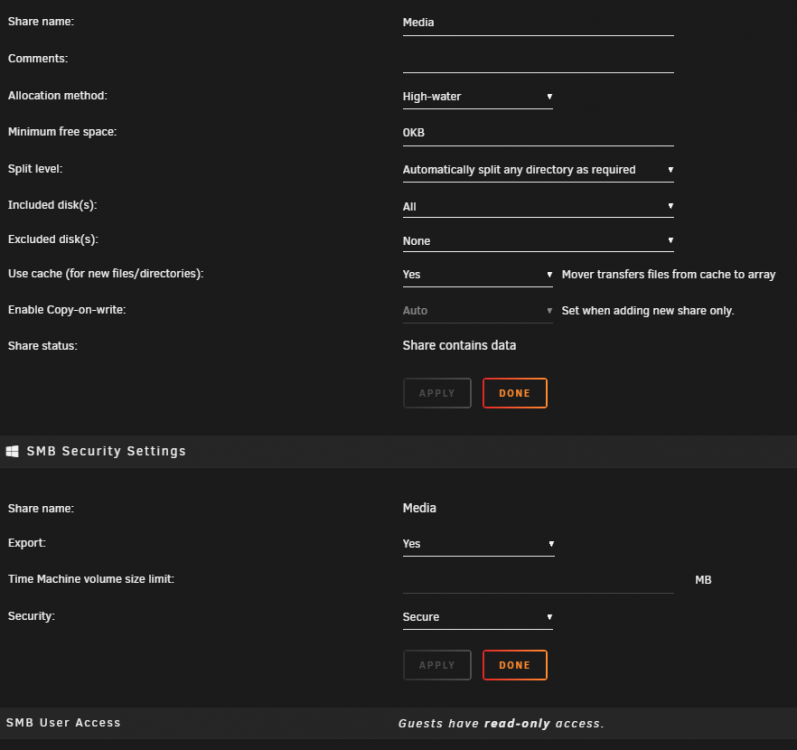Expand the Excluded disk(s) dropdown
The width and height of the screenshot is (797, 750).
tap(538, 240)
